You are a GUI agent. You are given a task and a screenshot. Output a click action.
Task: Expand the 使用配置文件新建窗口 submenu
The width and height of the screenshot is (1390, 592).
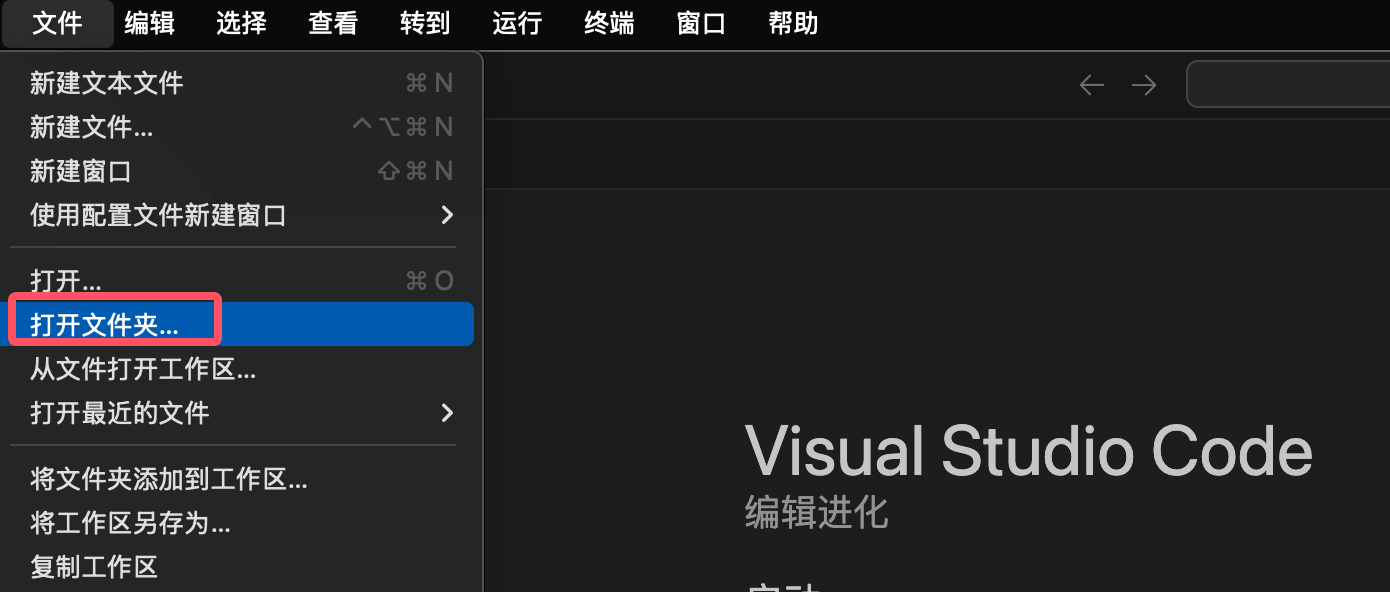(x=240, y=215)
